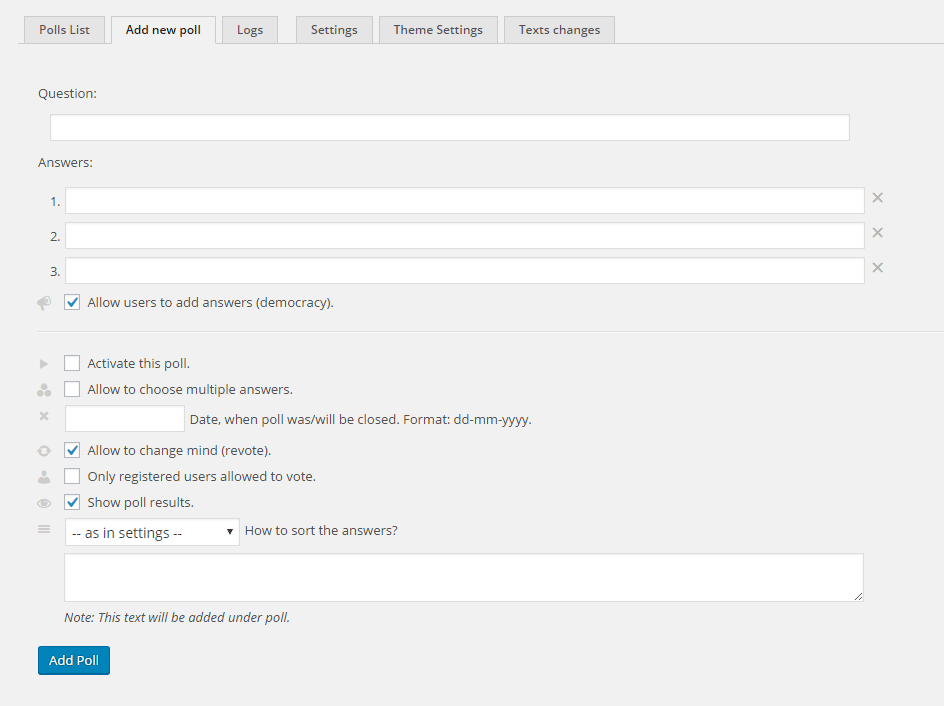944x706 pixels.
Task: Go to the Settings tab
Action: tap(334, 29)
